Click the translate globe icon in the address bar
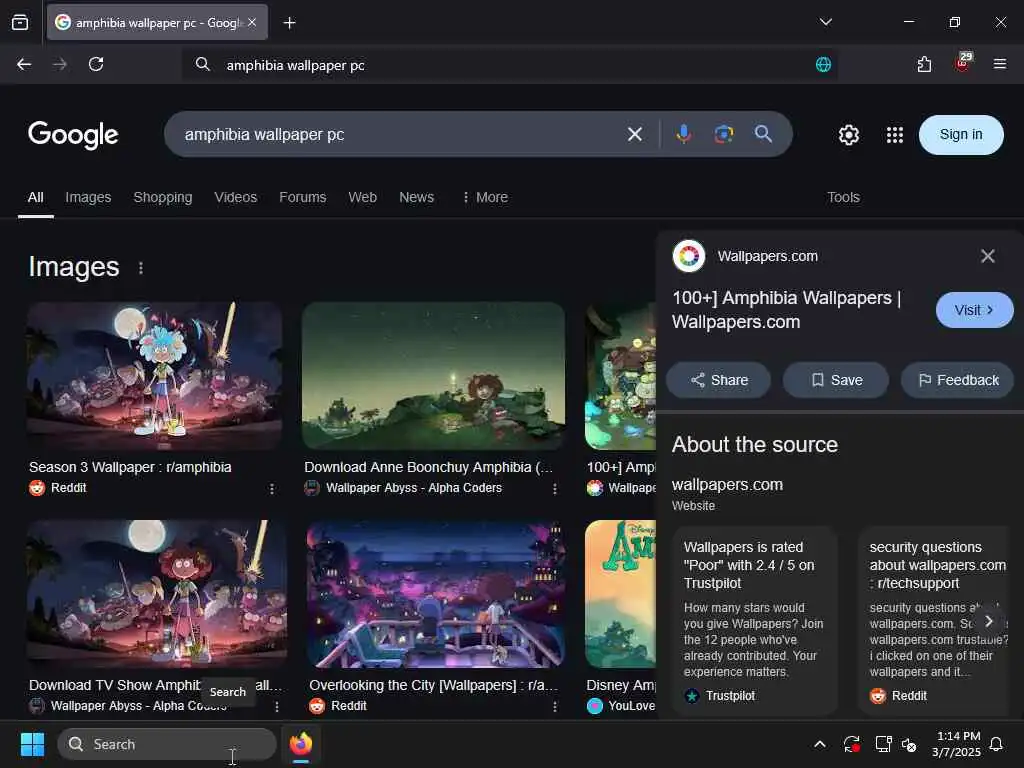Screen dimensions: 1024x768 click(823, 64)
